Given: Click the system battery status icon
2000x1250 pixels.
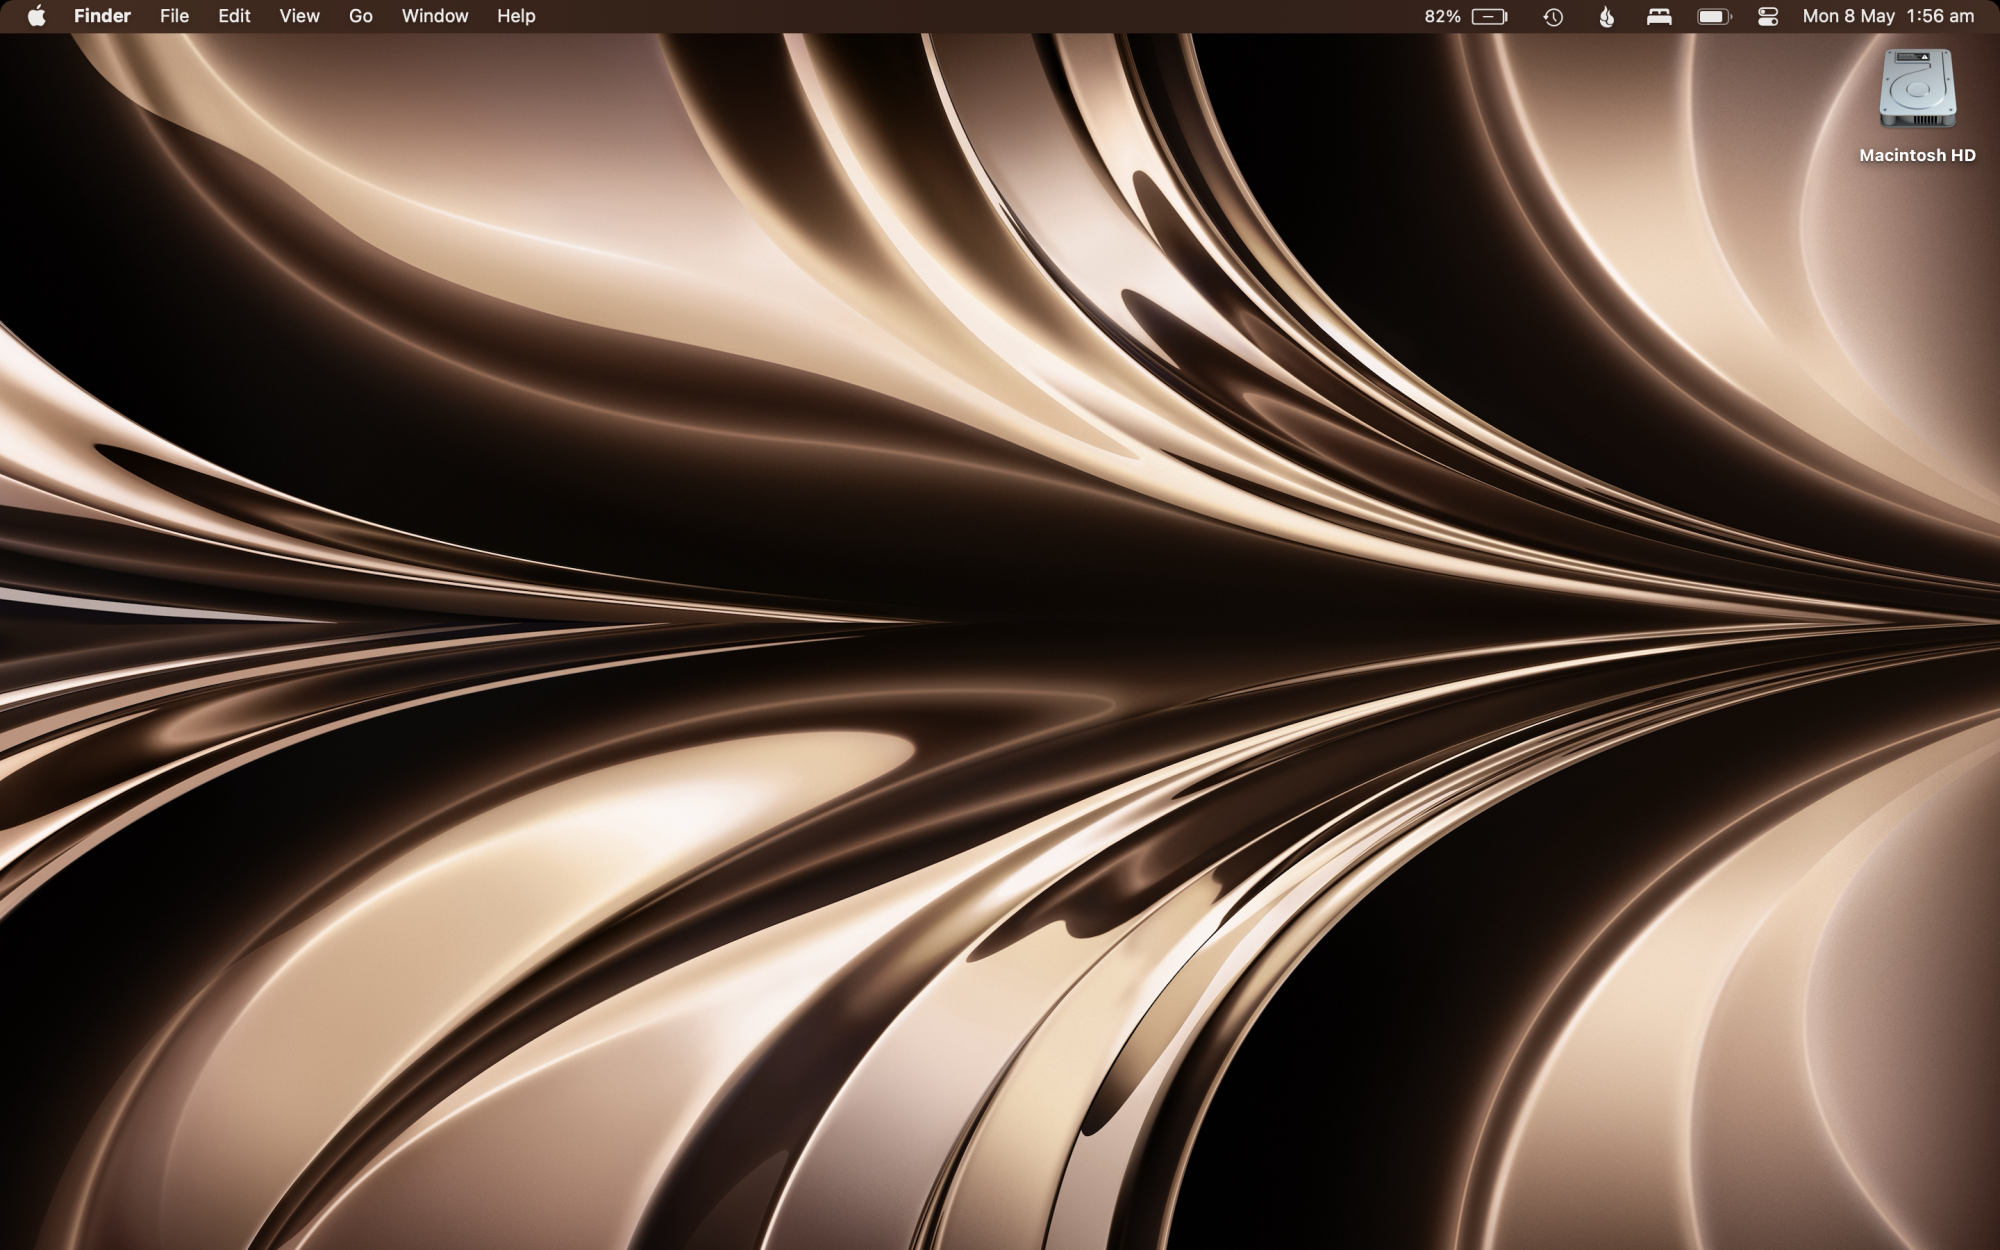Looking at the screenshot, I should pos(1713,17).
